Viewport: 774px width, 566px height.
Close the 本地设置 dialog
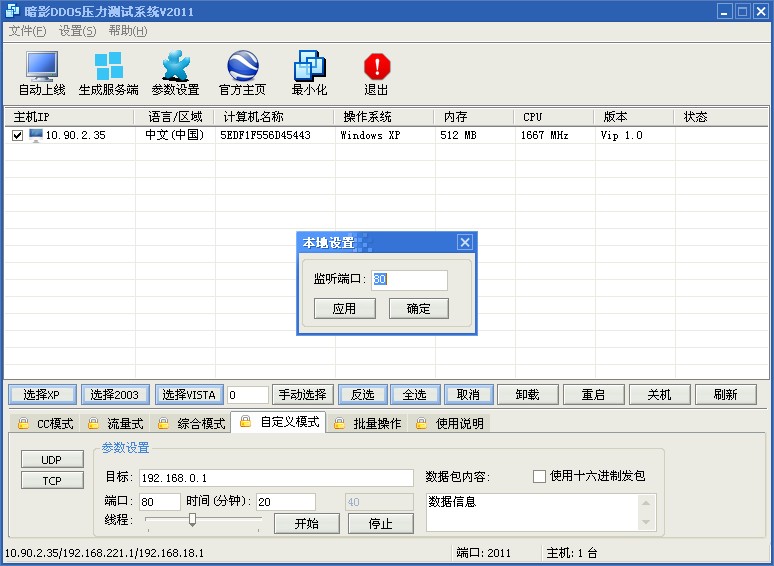[x=464, y=242]
